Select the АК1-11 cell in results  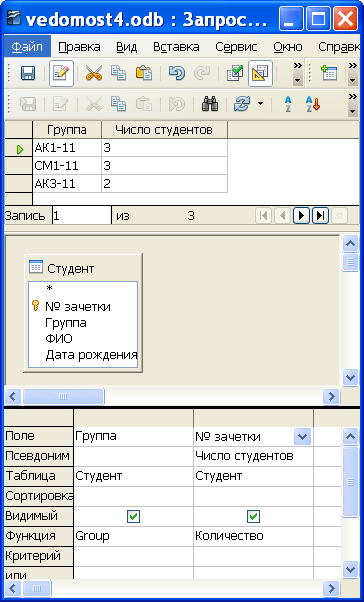pos(67,148)
